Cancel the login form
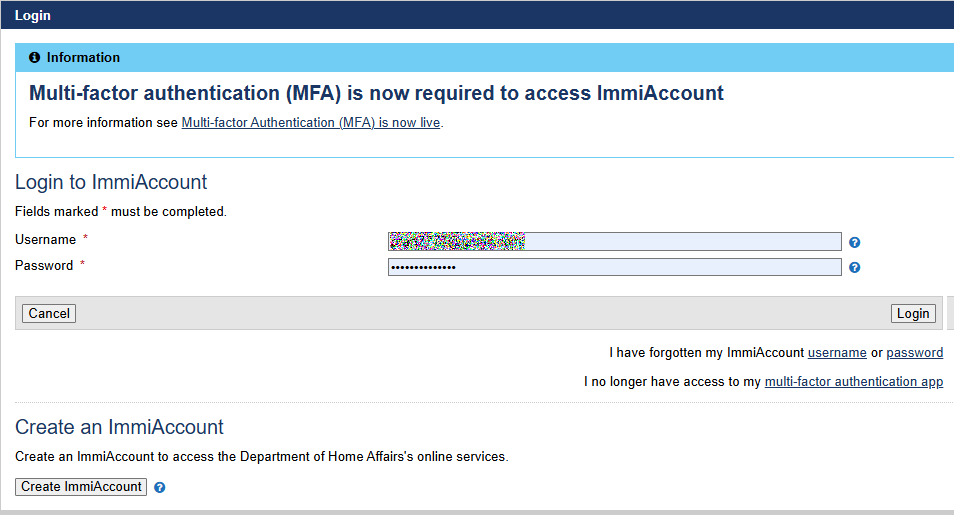 pos(49,314)
